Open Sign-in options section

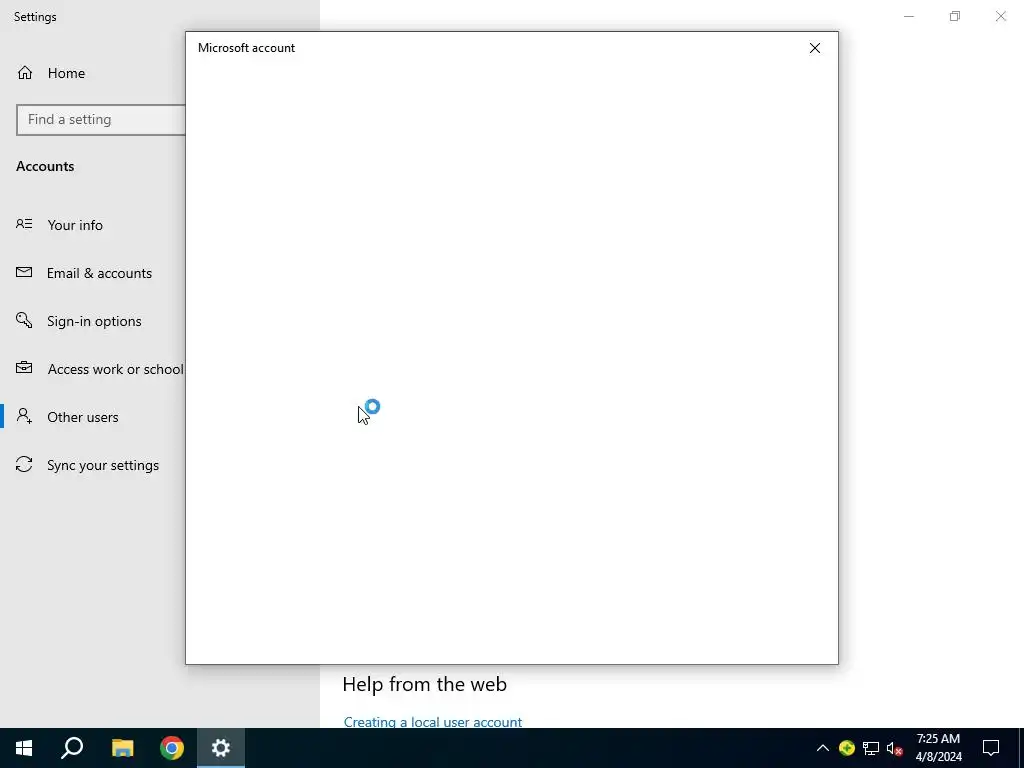pos(93,321)
